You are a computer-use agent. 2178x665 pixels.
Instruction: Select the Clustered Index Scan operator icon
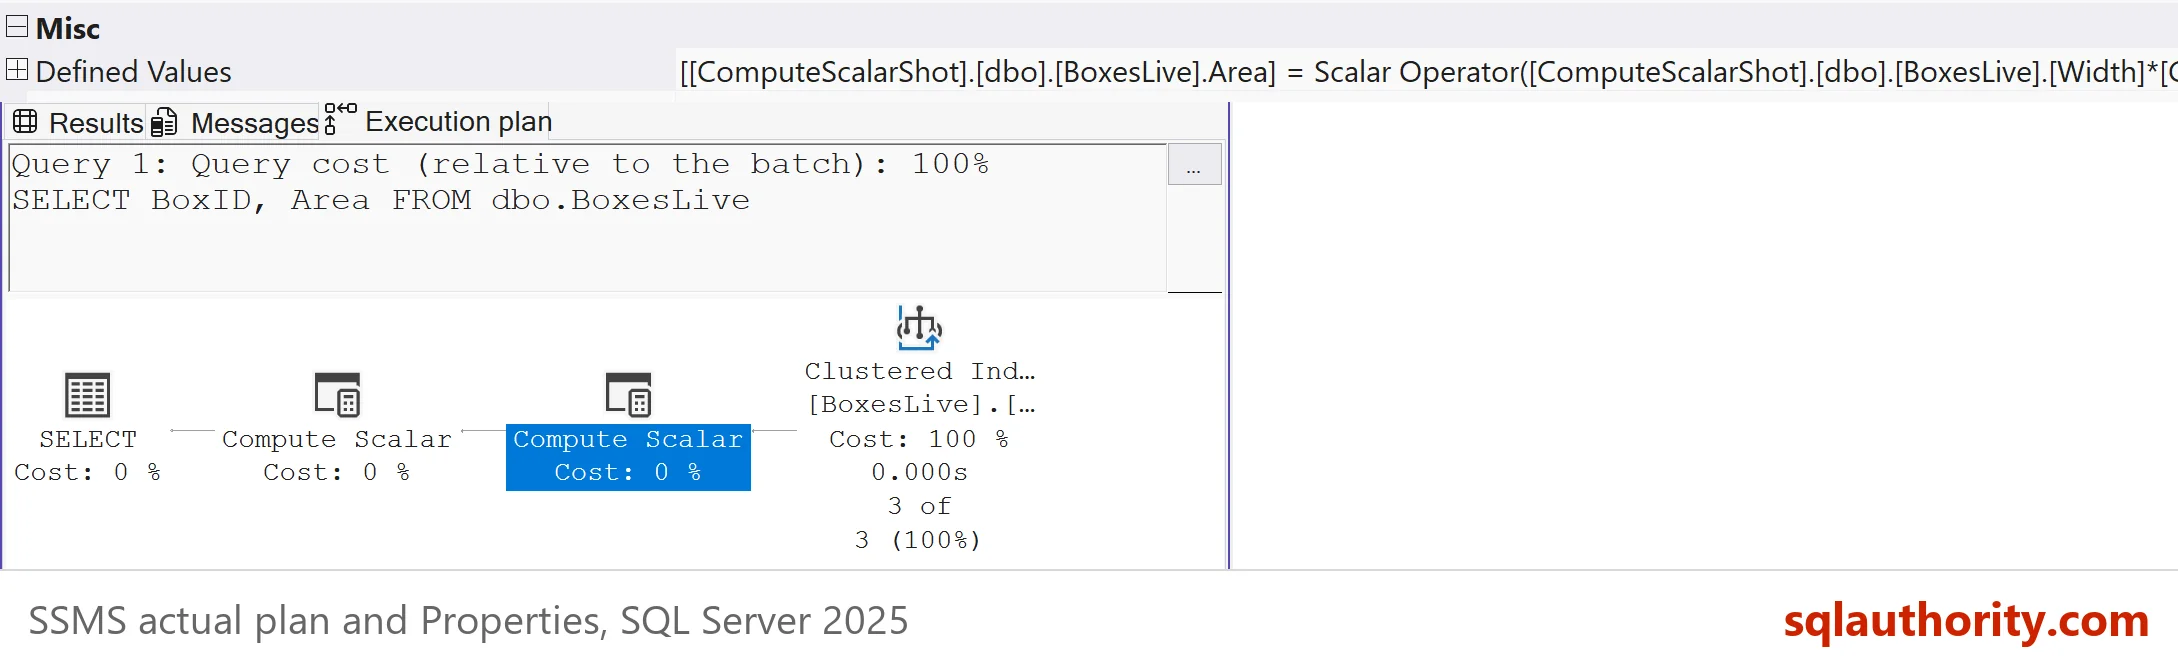point(919,328)
